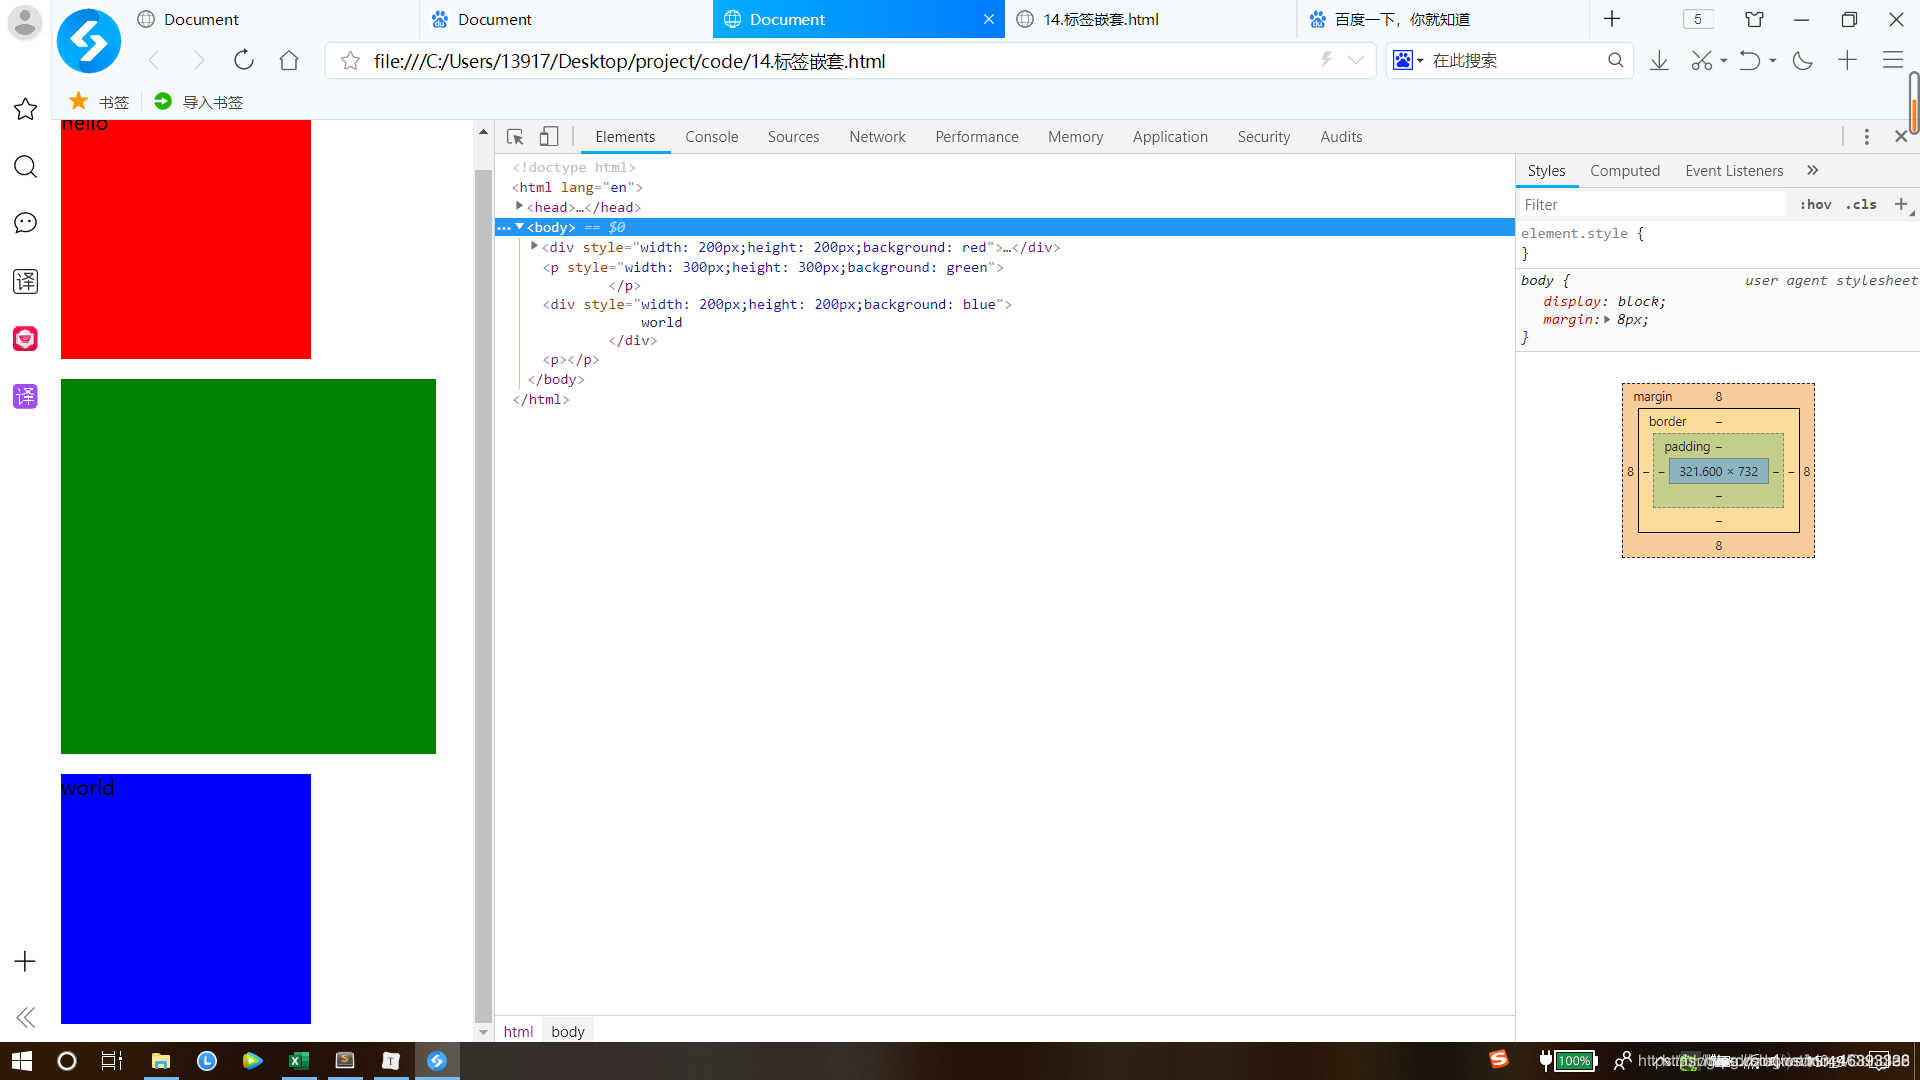This screenshot has height=1080, width=1920.
Task: Open the Computed styles tab
Action: point(1624,171)
